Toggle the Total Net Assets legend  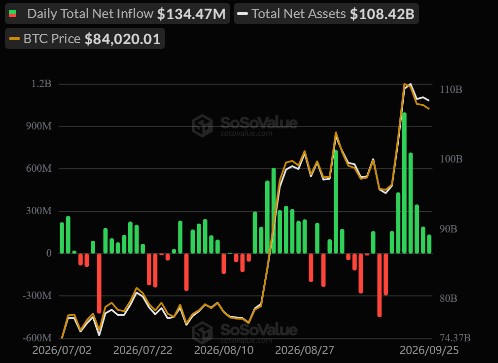click(x=326, y=14)
